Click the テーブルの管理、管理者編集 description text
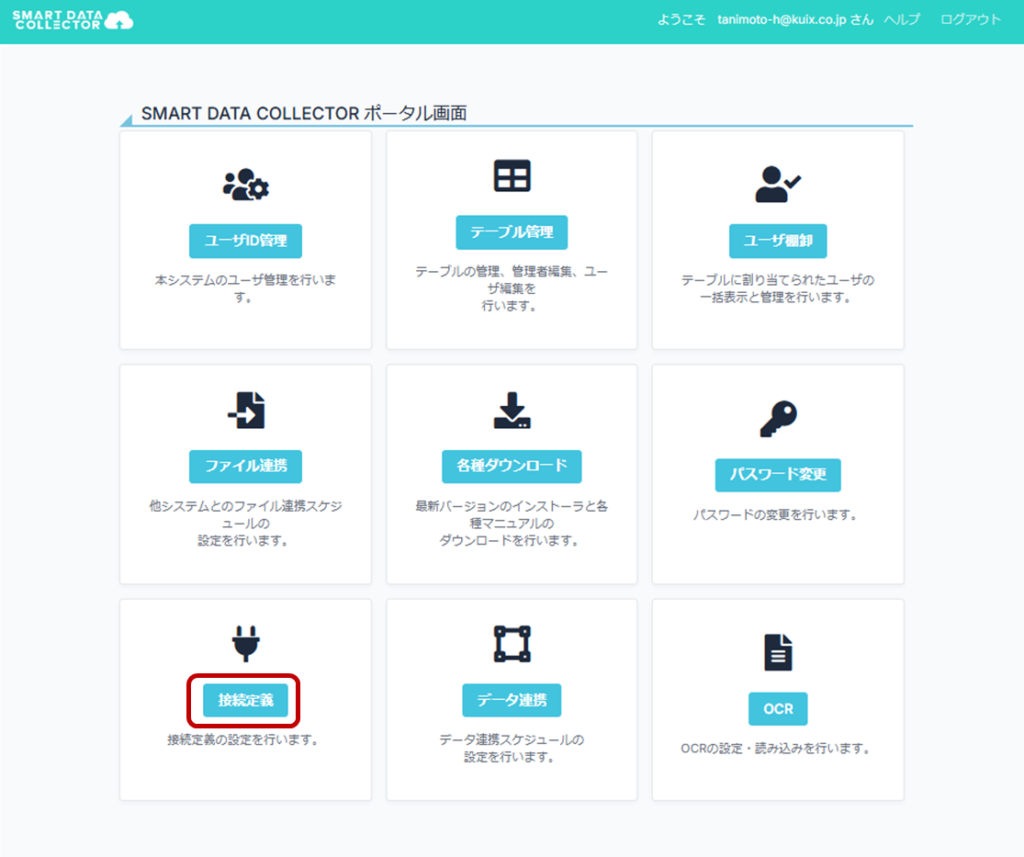This screenshot has width=1024, height=857. point(512,288)
